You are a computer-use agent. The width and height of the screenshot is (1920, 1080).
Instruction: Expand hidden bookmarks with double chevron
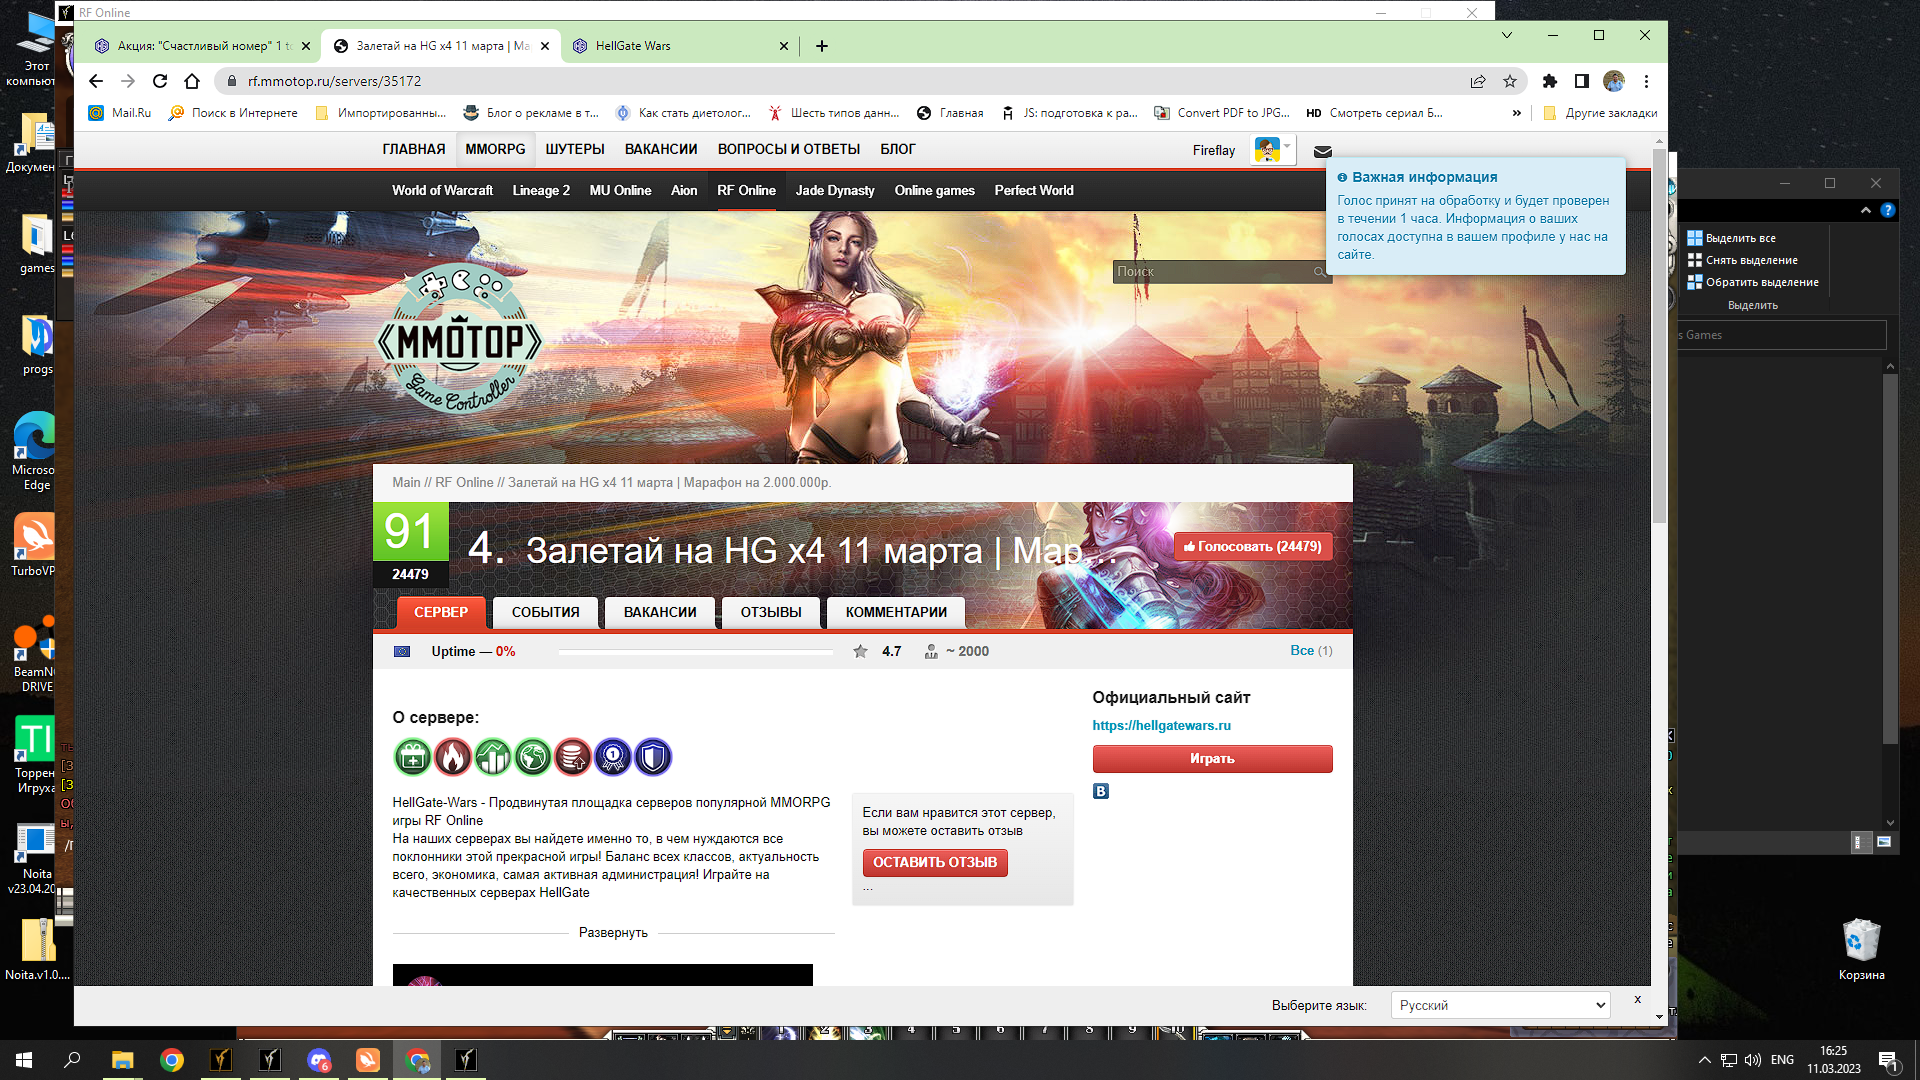click(1517, 113)
